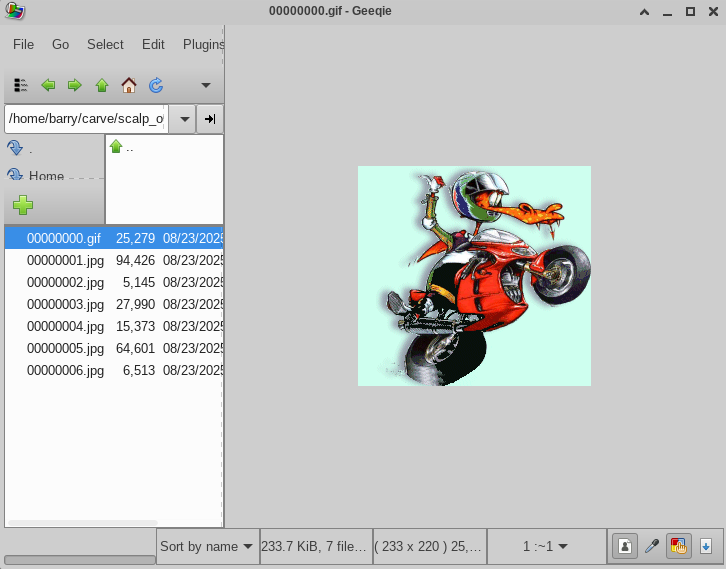Image resolution: width=726 pixels, height=569 pixels.
Task: Open the Select menu
Action: [105, 44]
